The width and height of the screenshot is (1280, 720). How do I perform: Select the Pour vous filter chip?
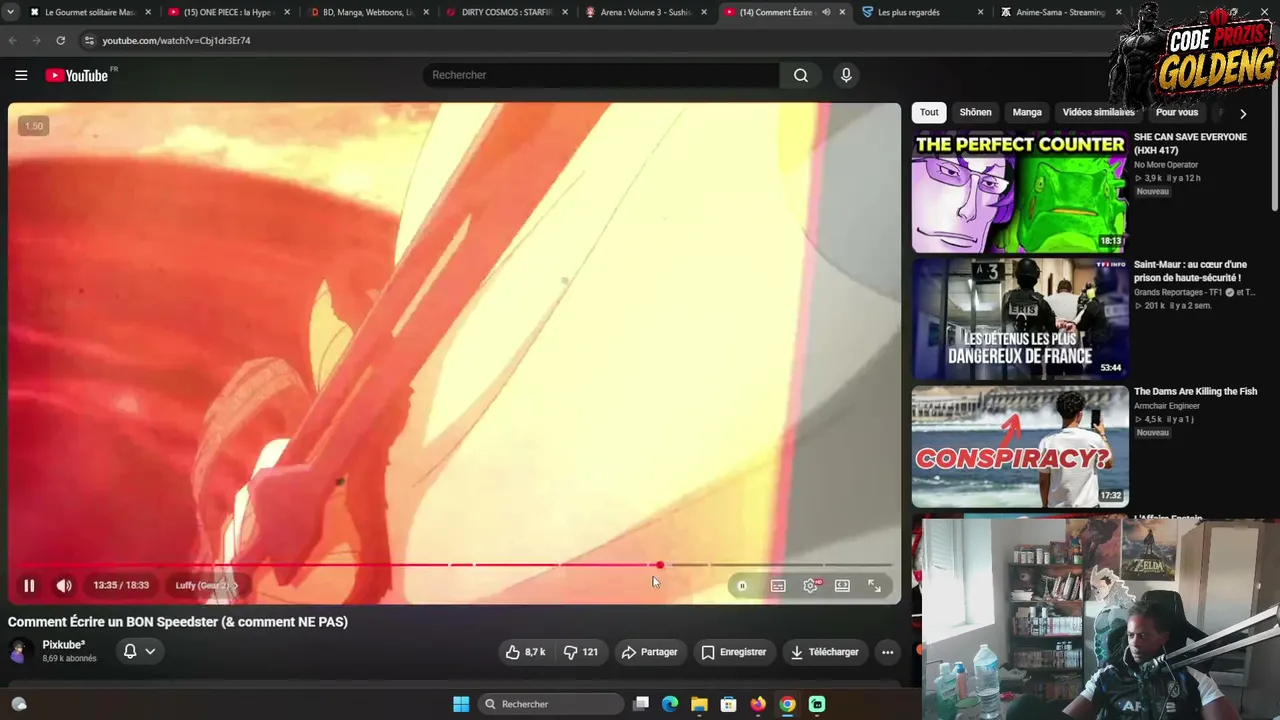coord(1176,112)
